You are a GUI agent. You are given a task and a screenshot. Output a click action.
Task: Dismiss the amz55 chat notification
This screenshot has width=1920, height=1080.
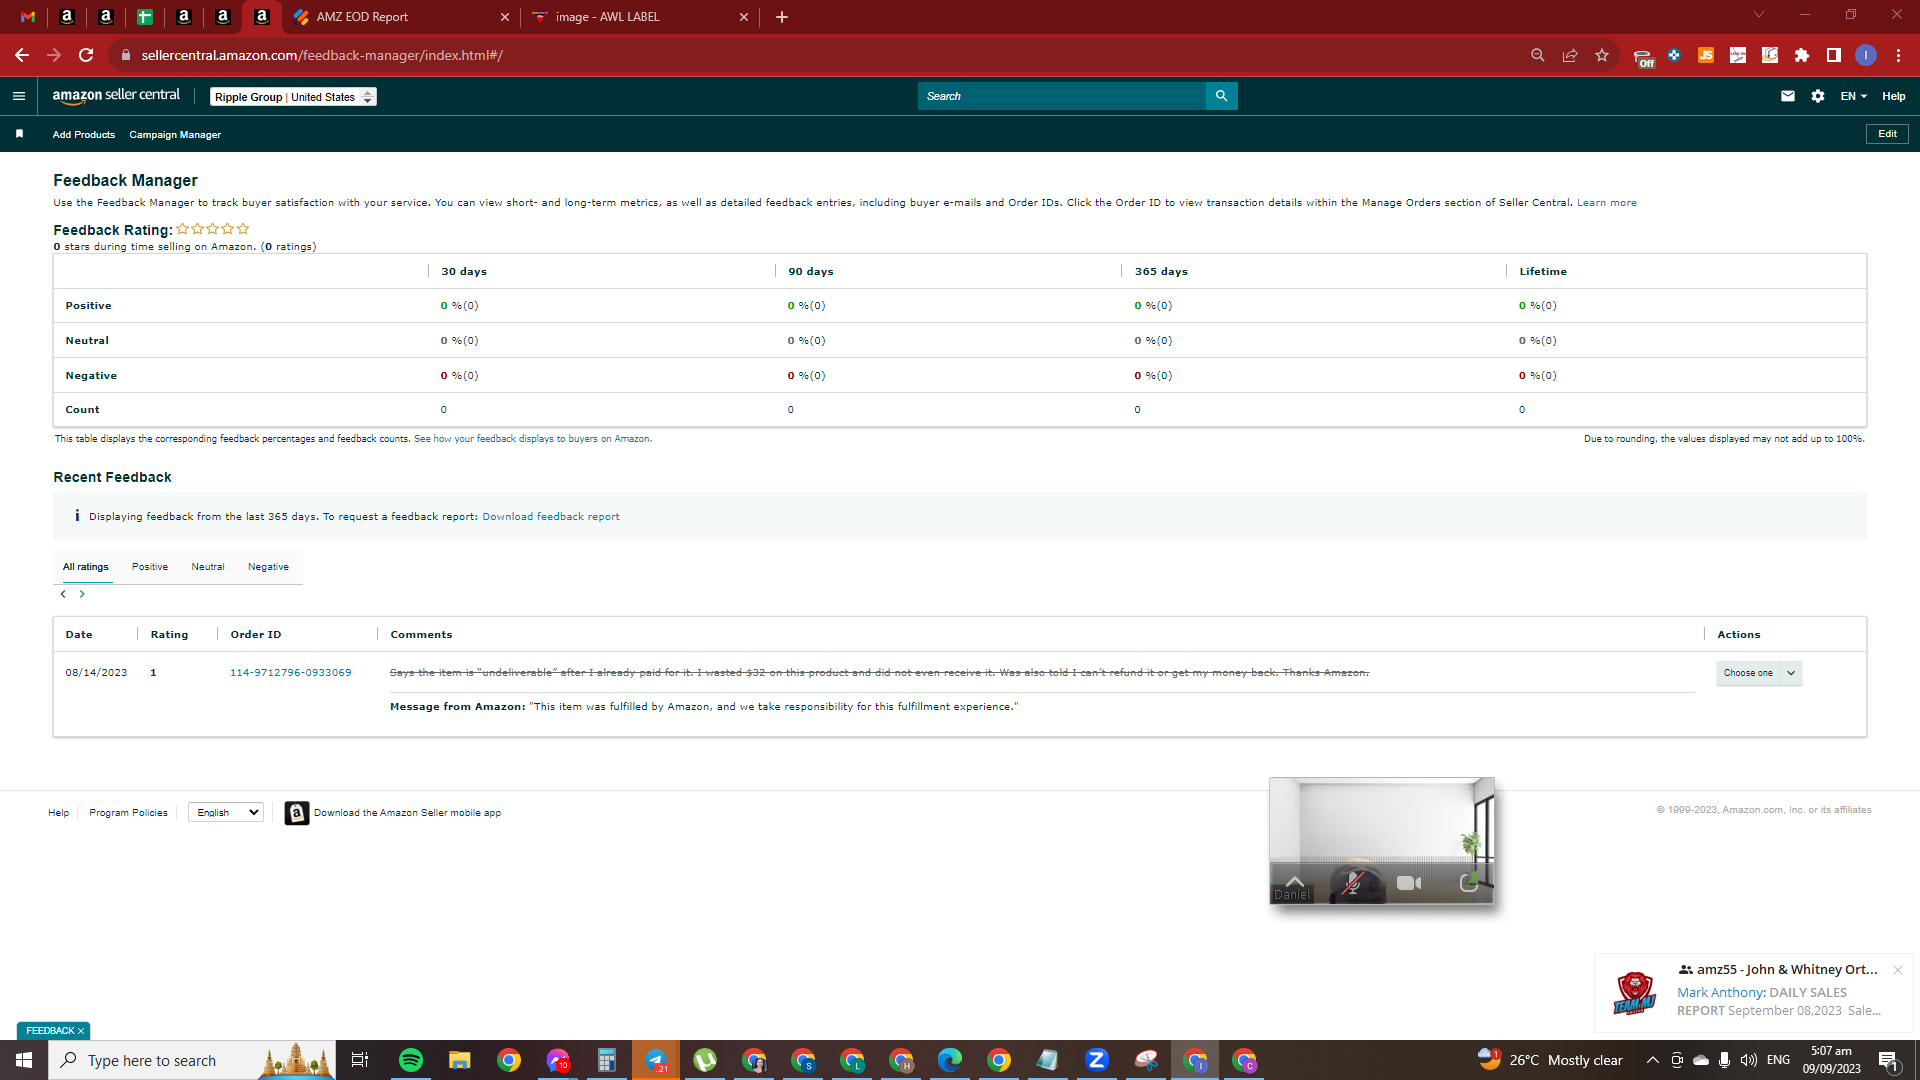(x=1898, y=970)
